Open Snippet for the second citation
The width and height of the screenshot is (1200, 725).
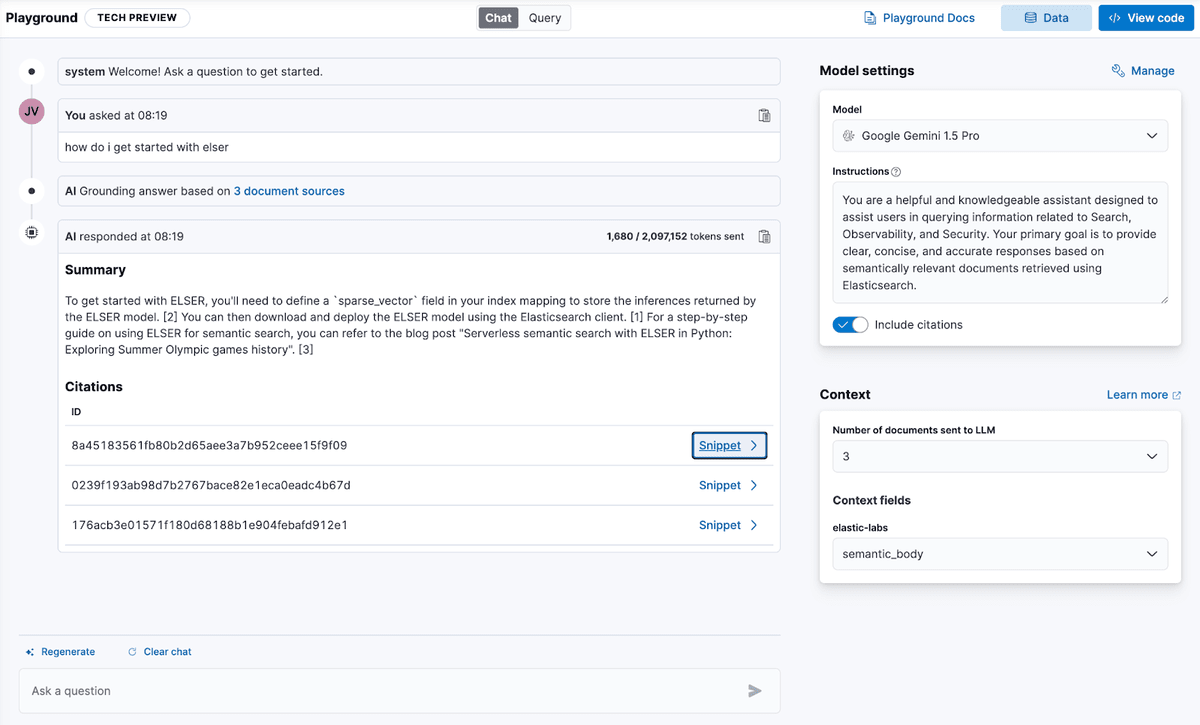(728, 486)
